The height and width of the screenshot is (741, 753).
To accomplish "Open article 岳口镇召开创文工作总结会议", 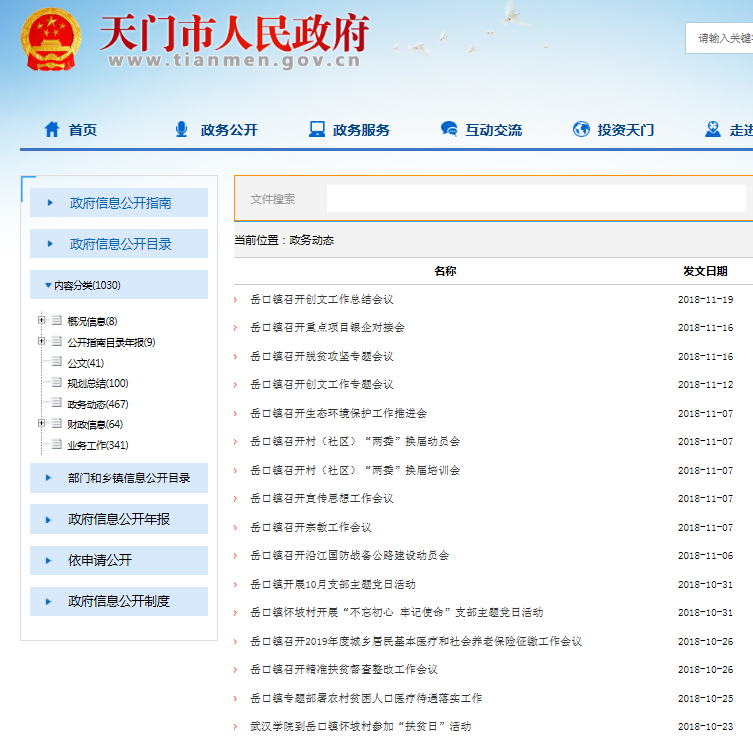I will point(321,299).
